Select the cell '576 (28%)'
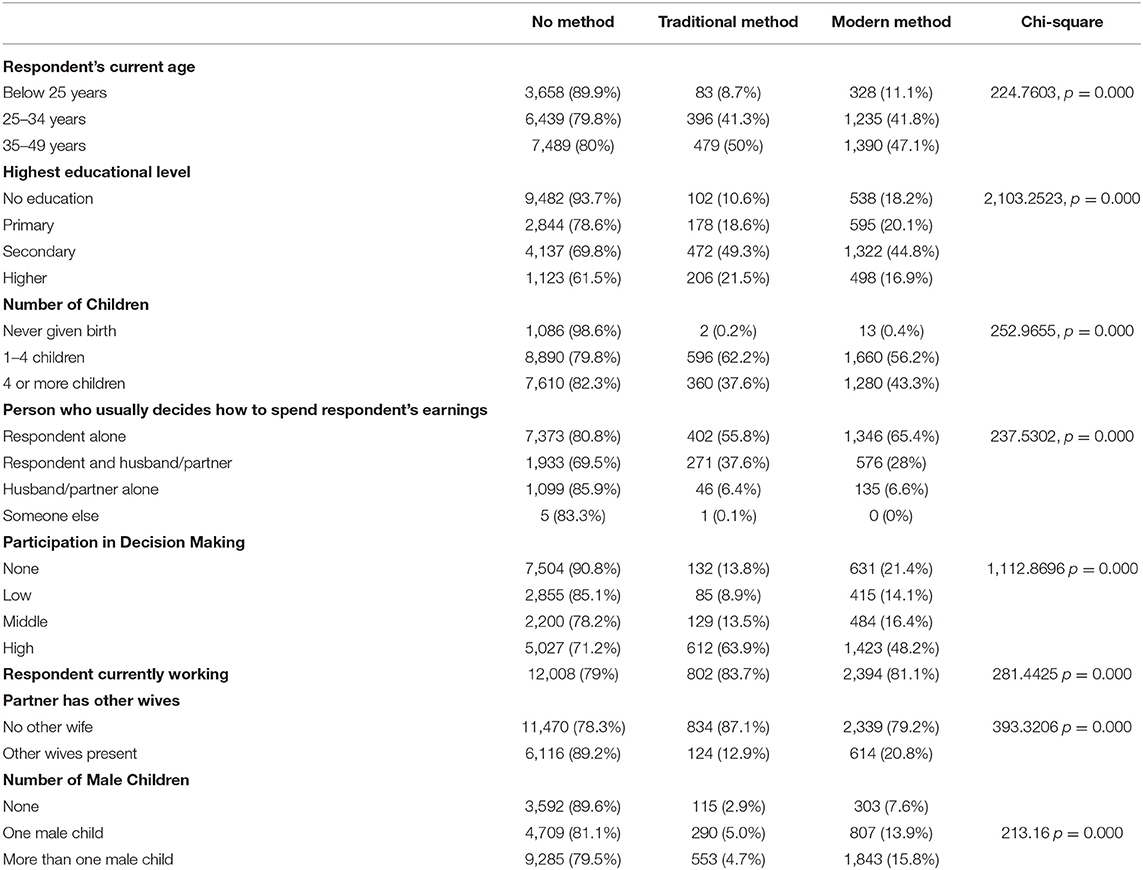 [x=892, y=463]
